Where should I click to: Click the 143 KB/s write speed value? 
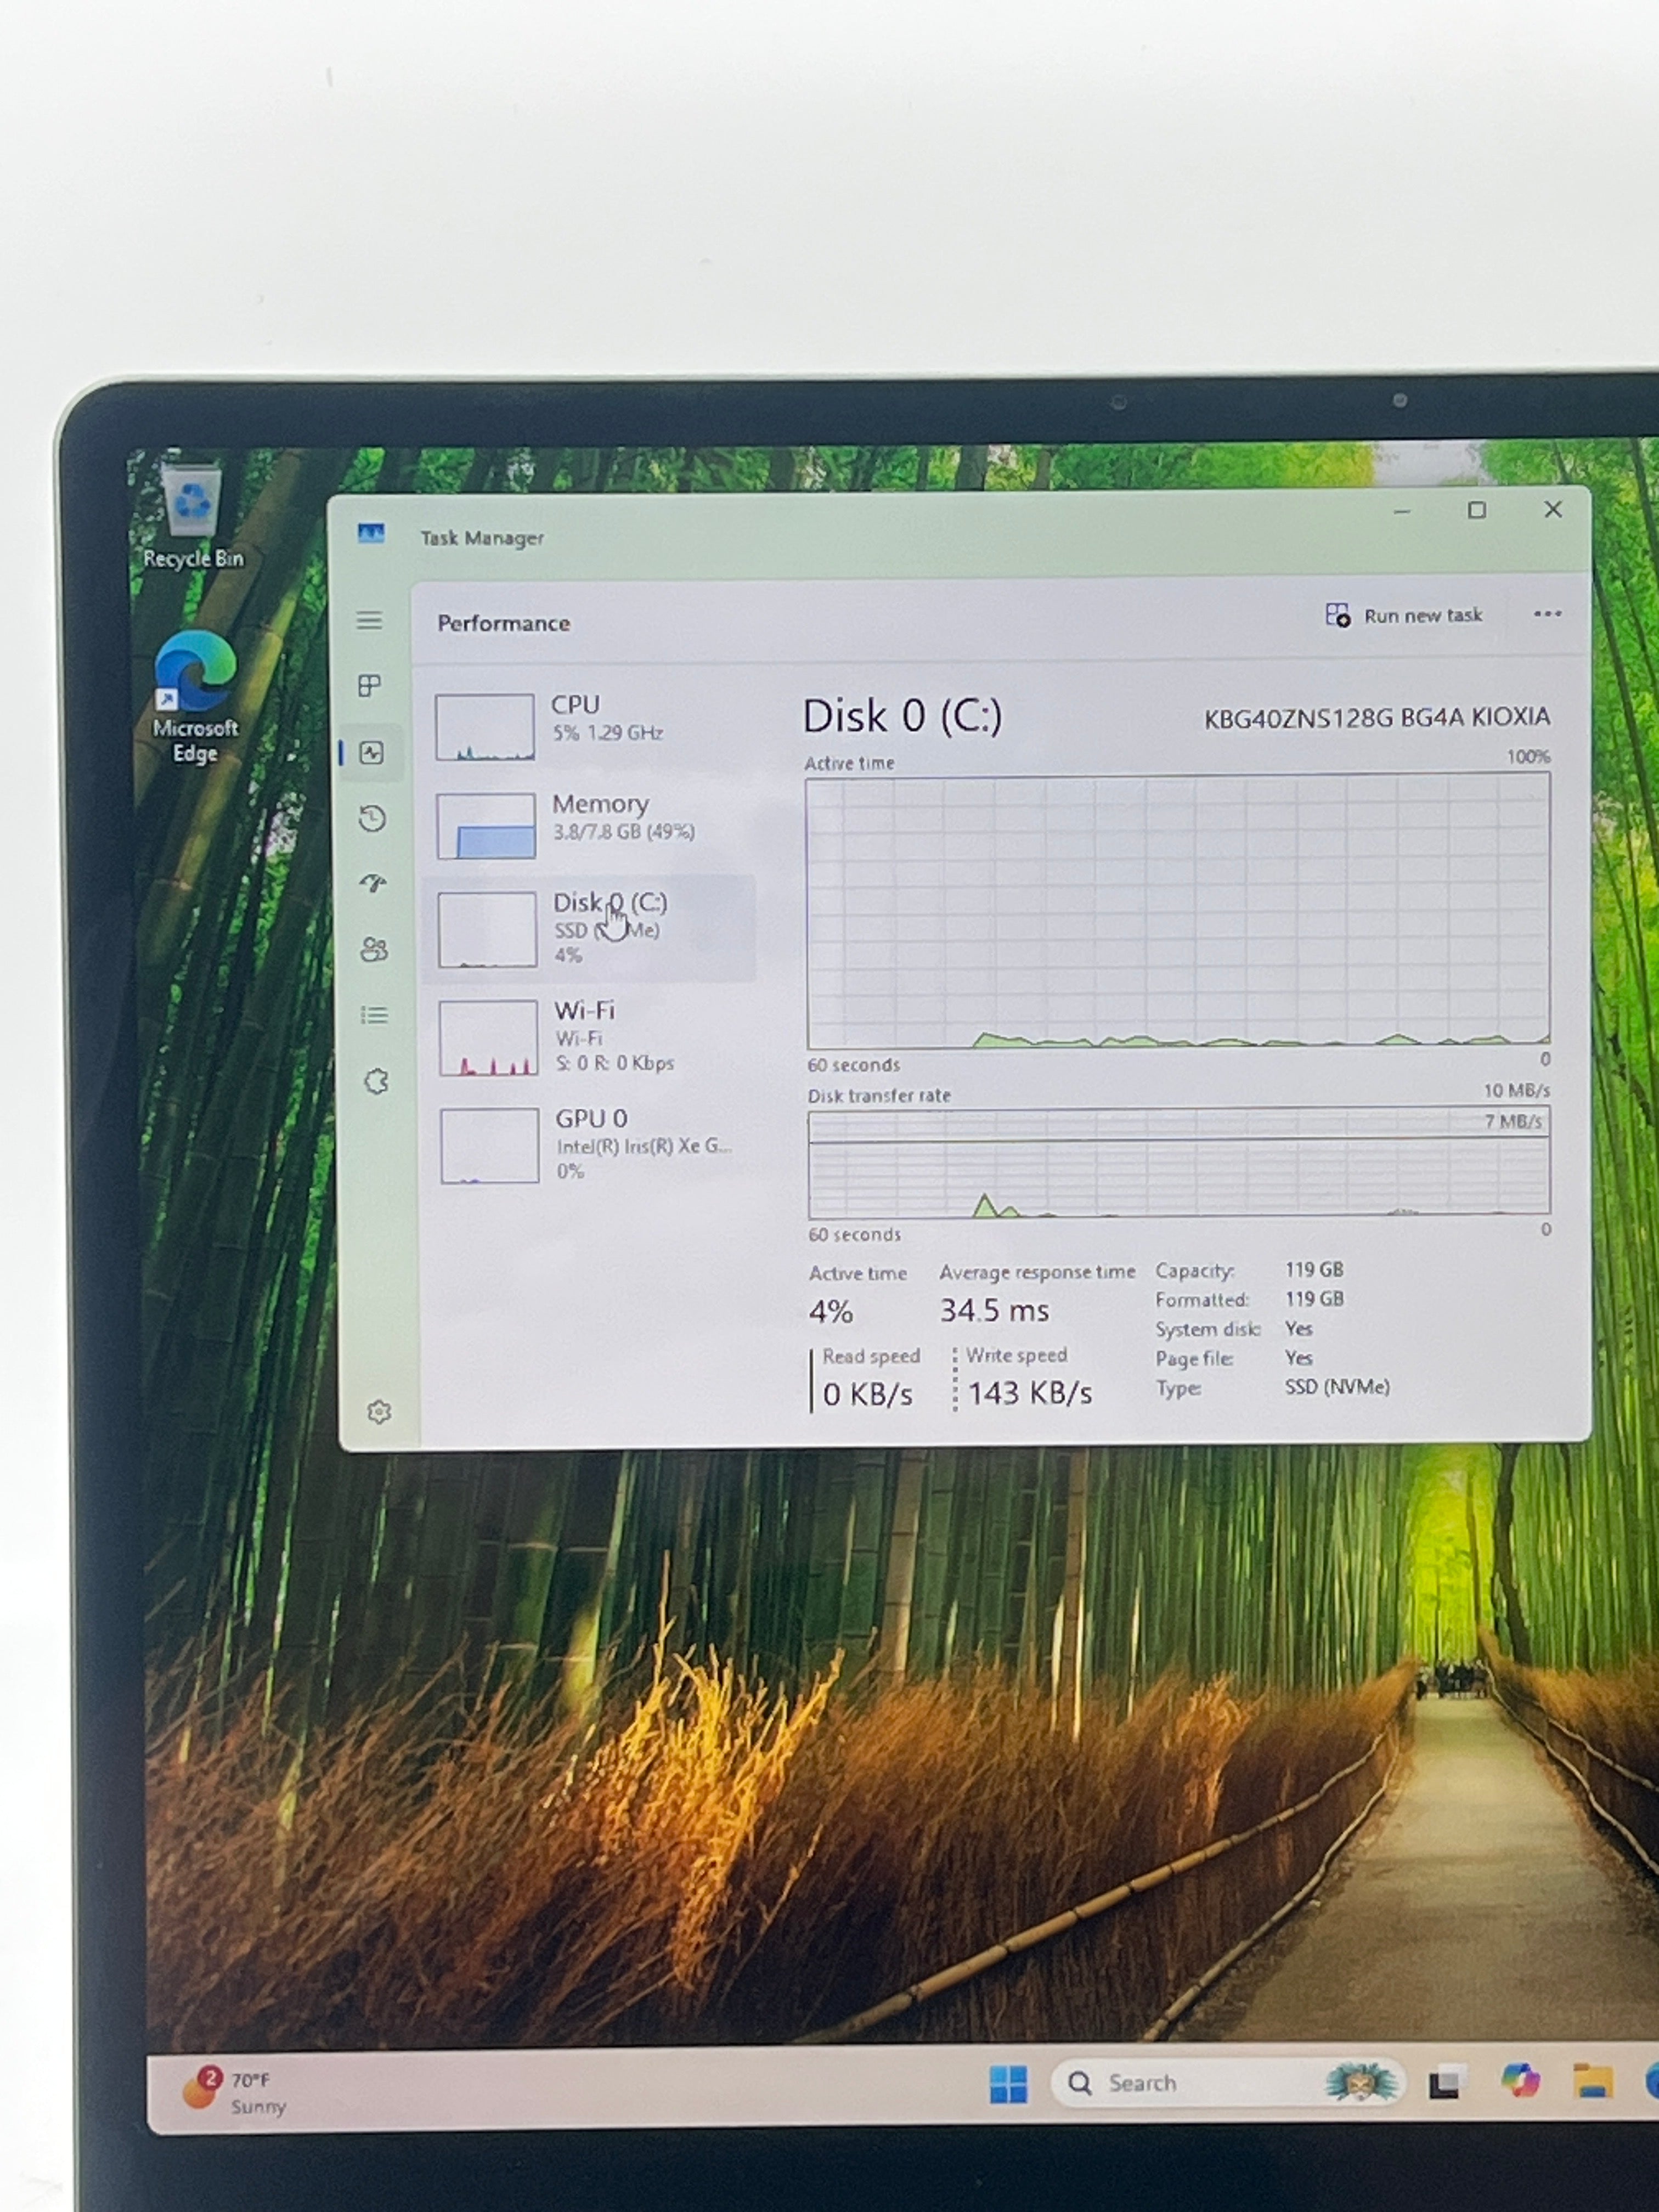[x=1030, y=1393]
